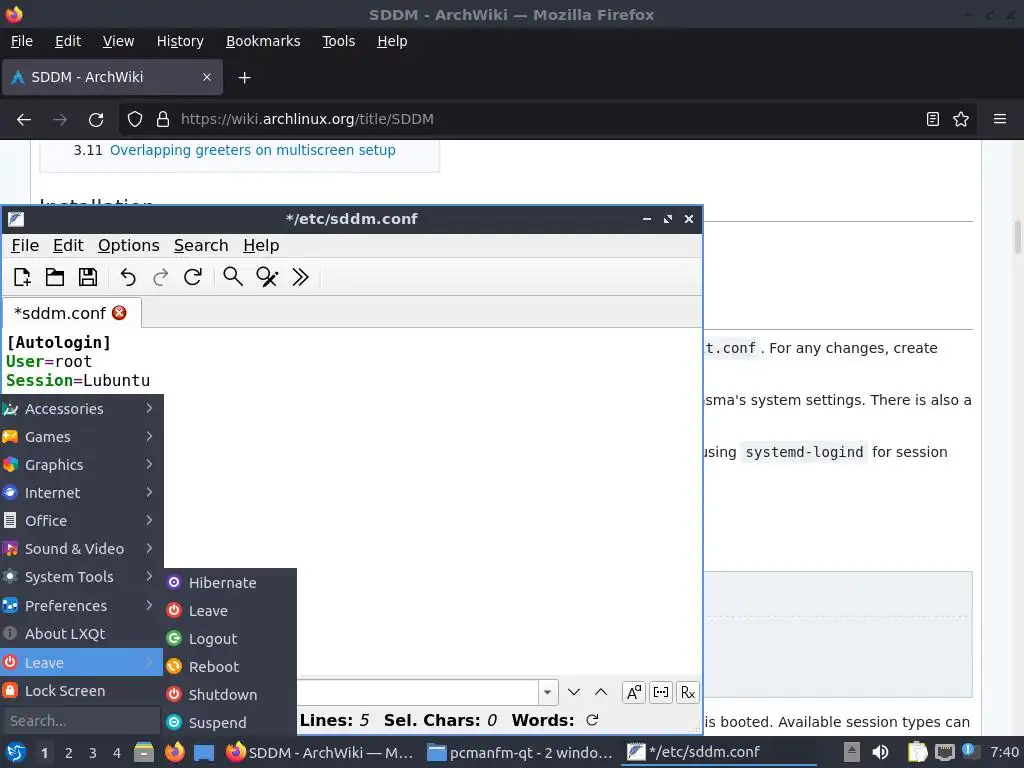The width and height of the screenshot is (1024, 768).
Task: Toggle Firefox reader view icon
Action: point(933,120)
